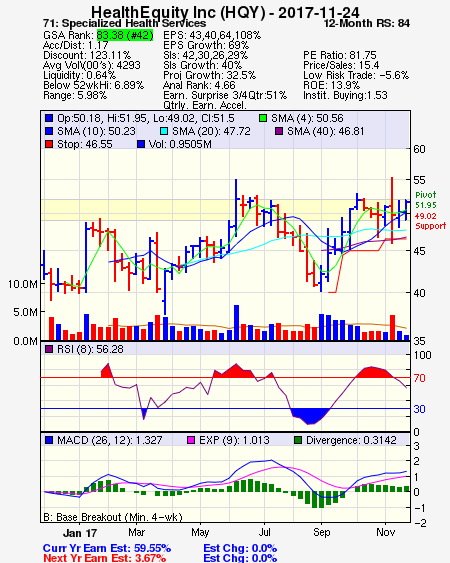Image resolution: width=450 pixels, height=563 pixels.
Task: Click the green SMA (4) legend swatch
Action: [263, 118]
